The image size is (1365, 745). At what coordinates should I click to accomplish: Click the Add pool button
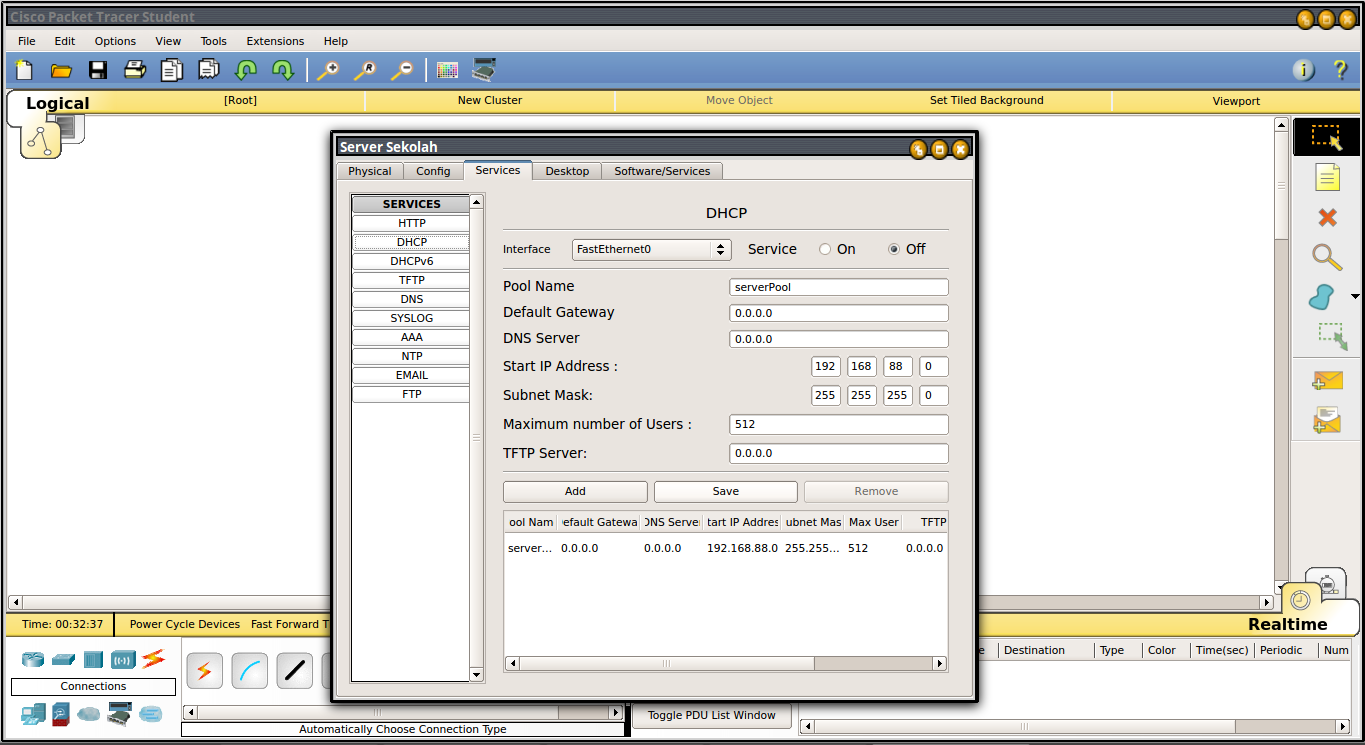[x=575, y=491]
